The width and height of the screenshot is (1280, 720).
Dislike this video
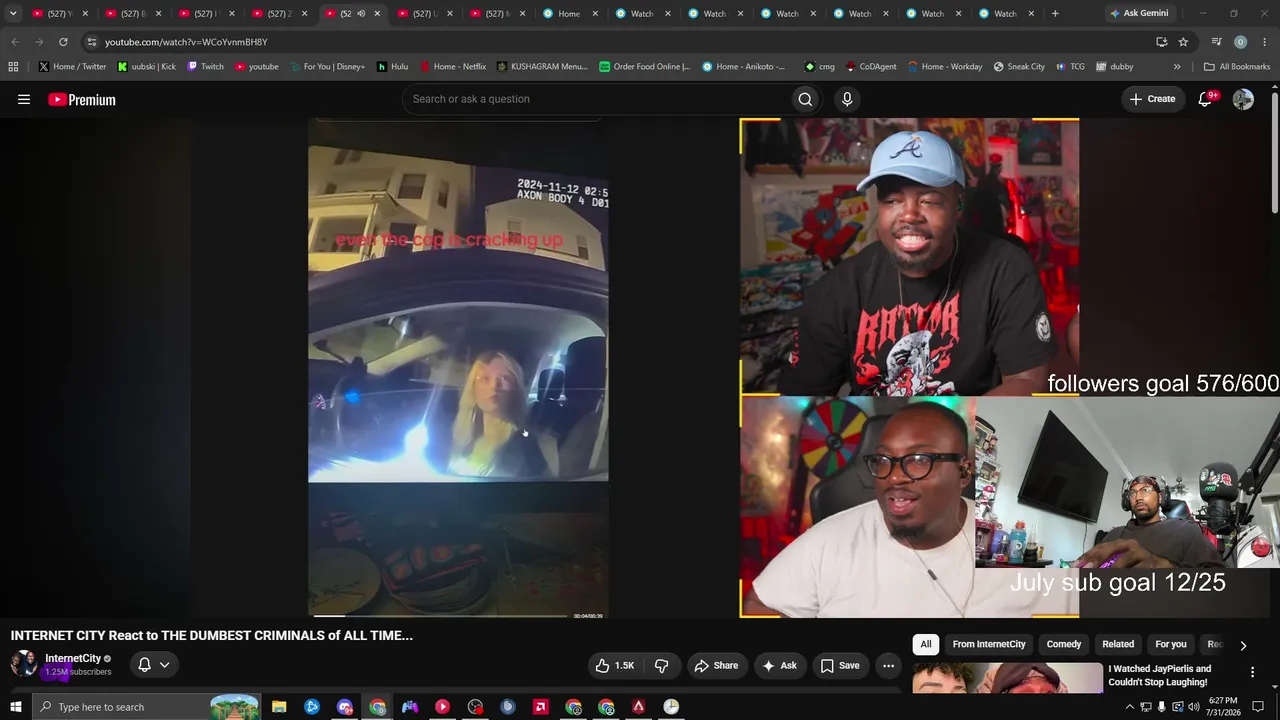(661, 665)
